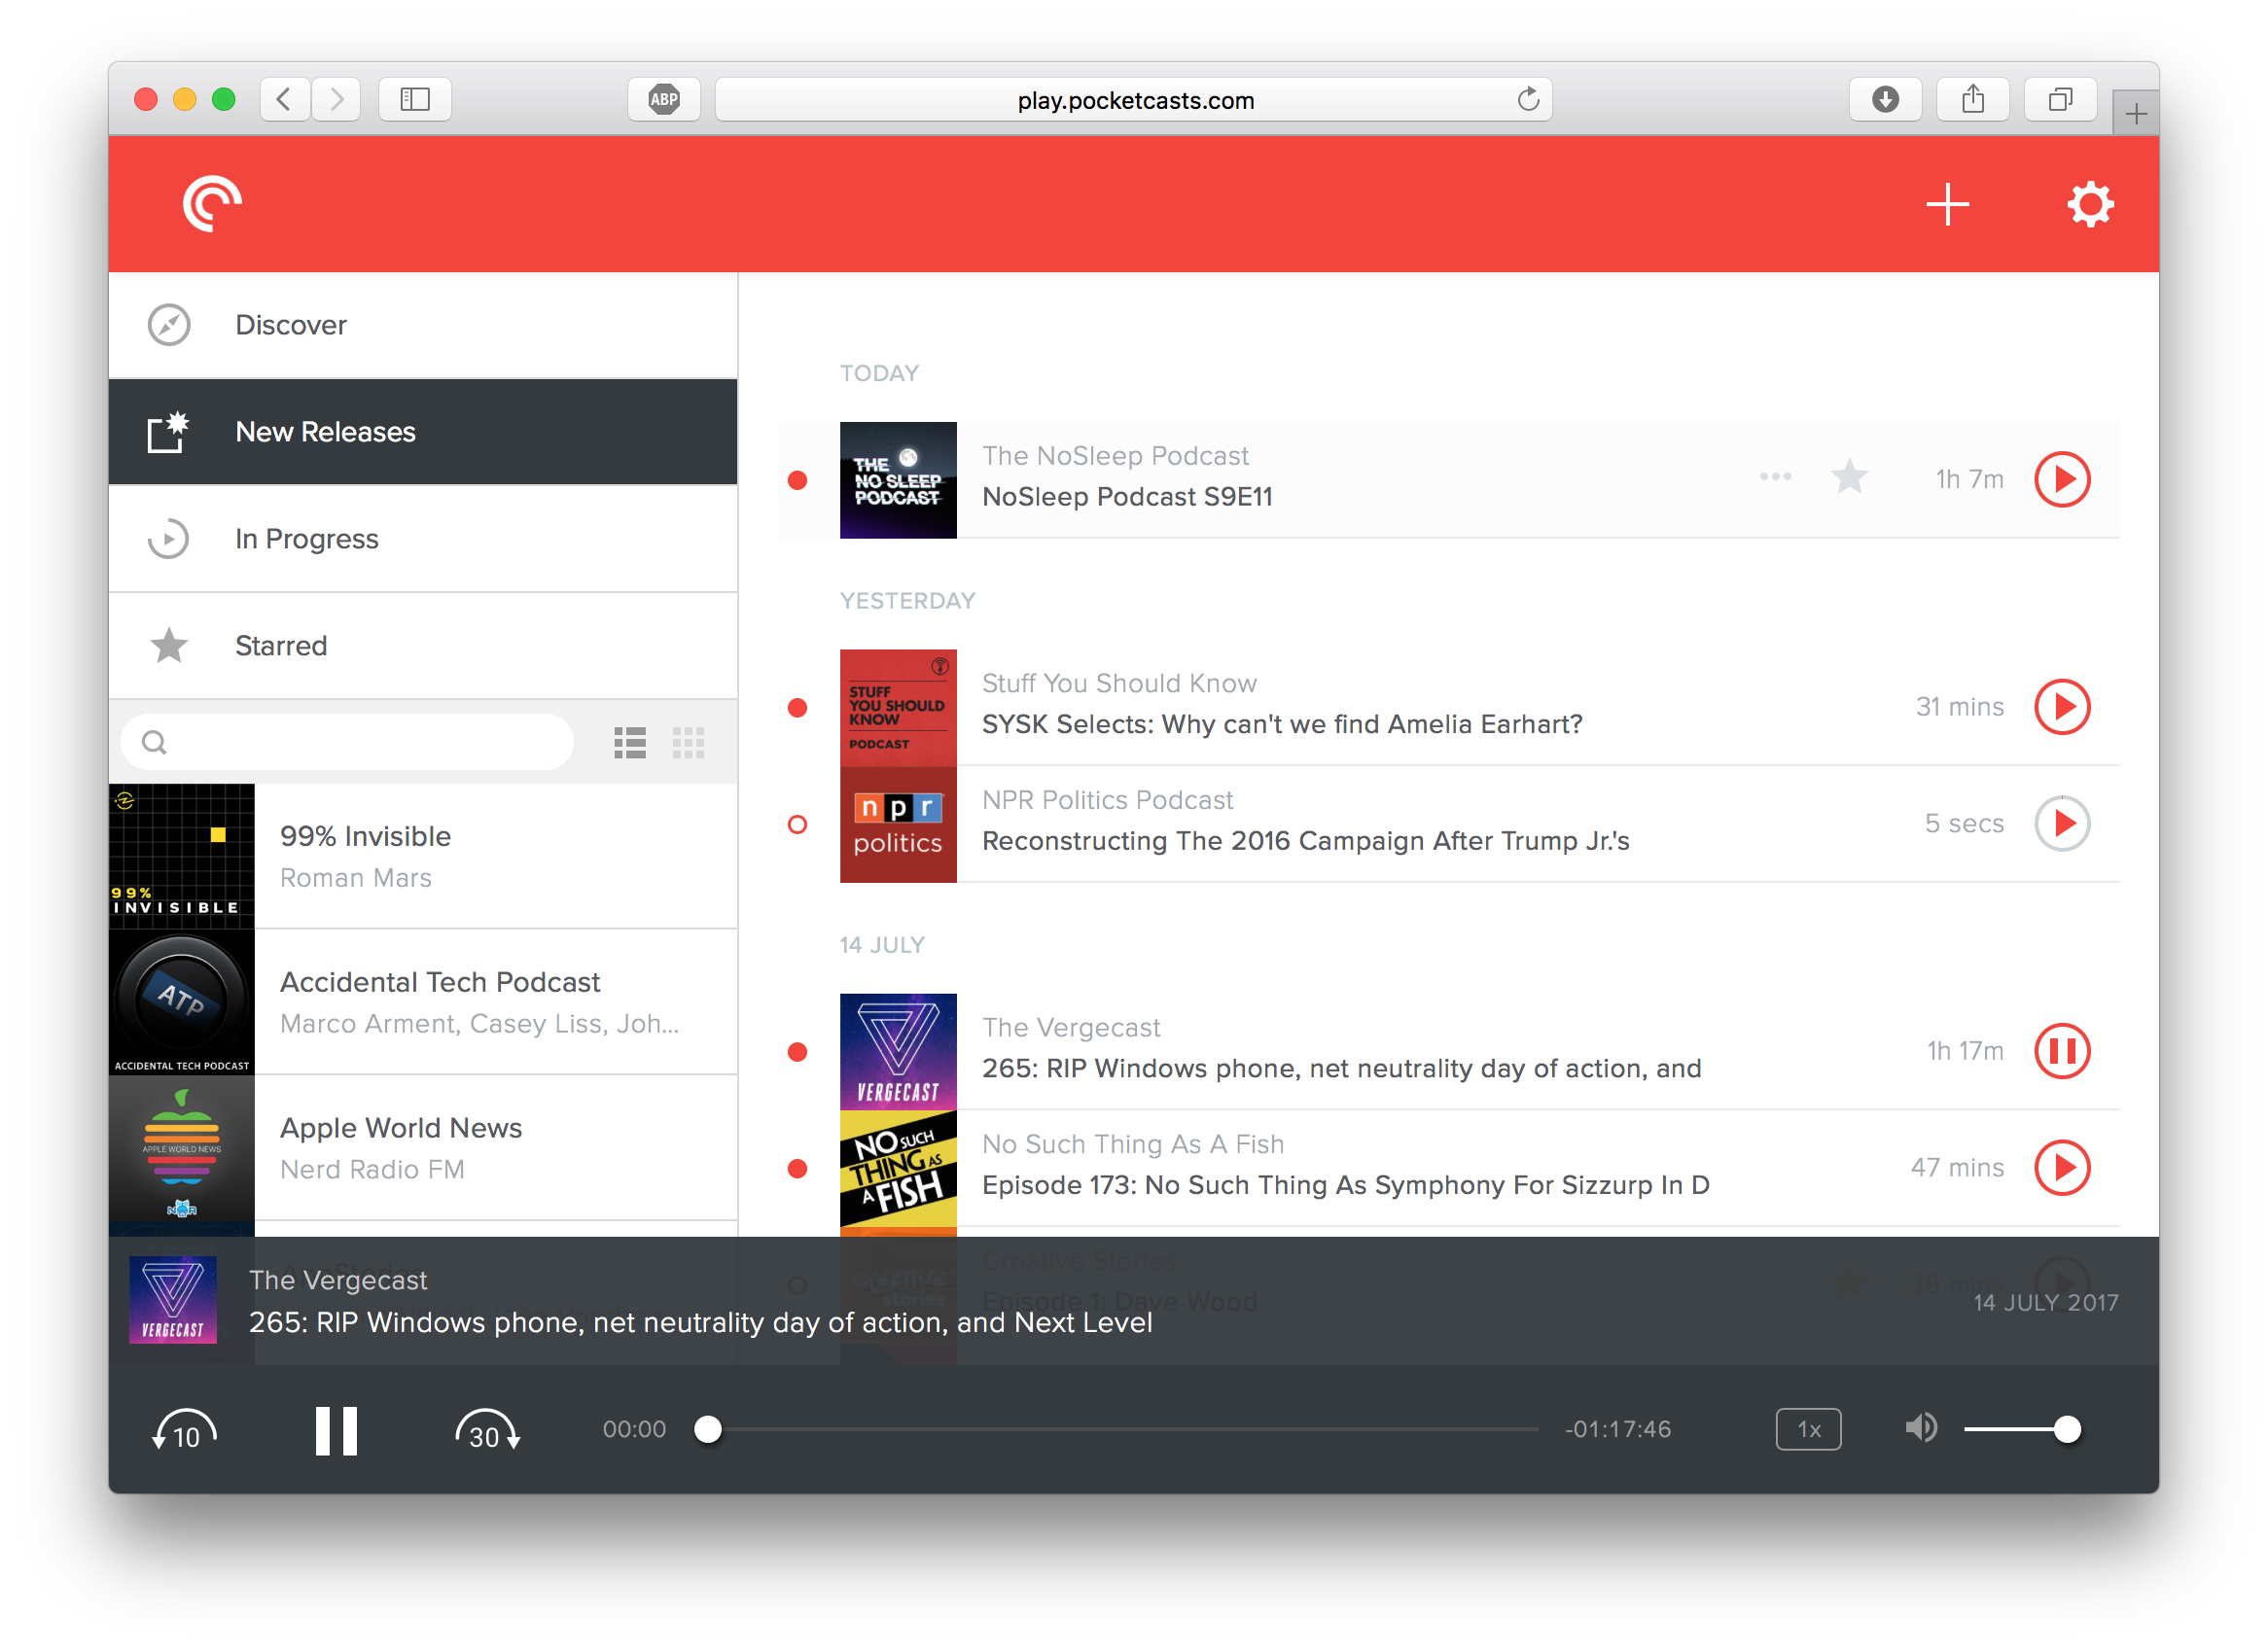Open the SYSK Selects Amelia Earhart episode title

pyautogui.click(x=1282, y=725)
